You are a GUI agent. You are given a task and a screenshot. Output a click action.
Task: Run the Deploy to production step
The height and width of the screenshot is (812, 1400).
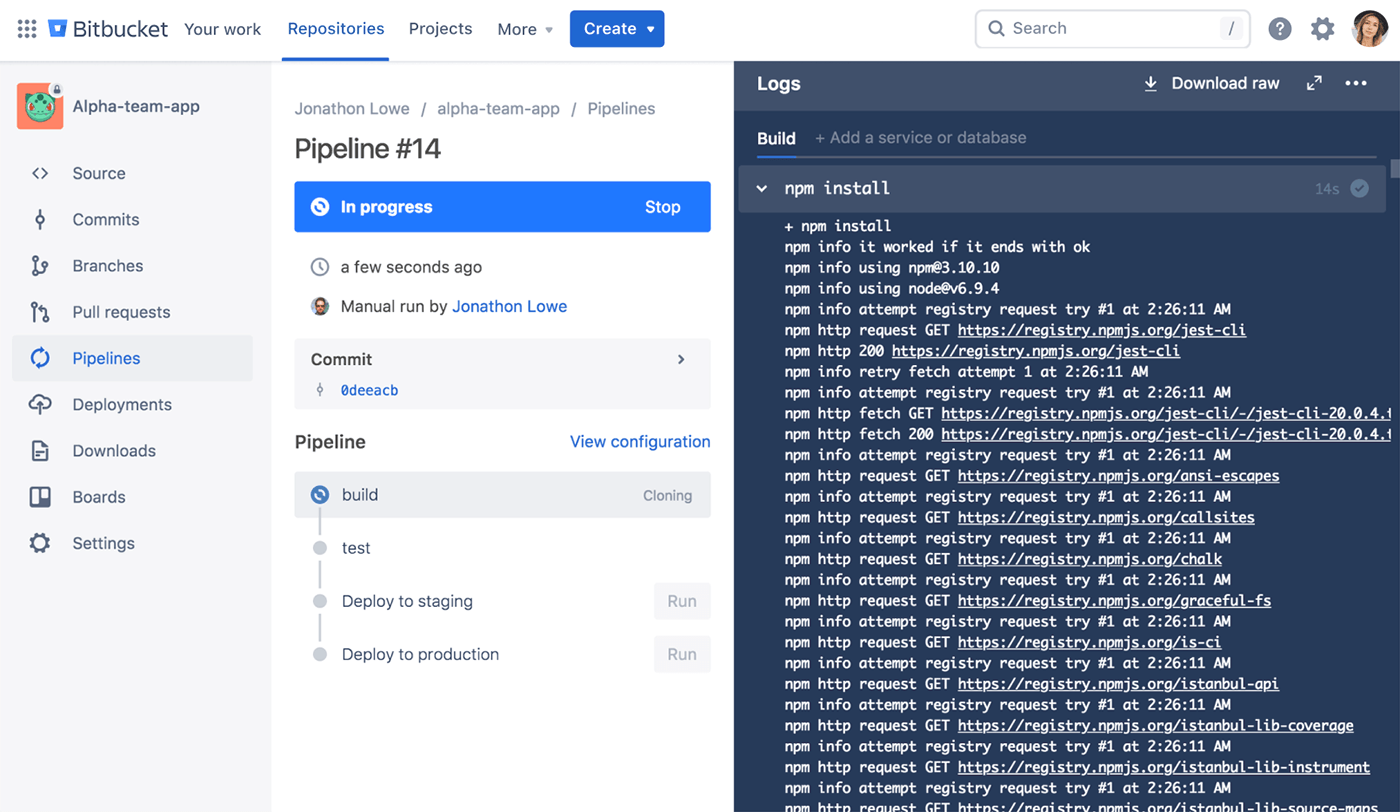pyautogui.click(x=682, y=654)
